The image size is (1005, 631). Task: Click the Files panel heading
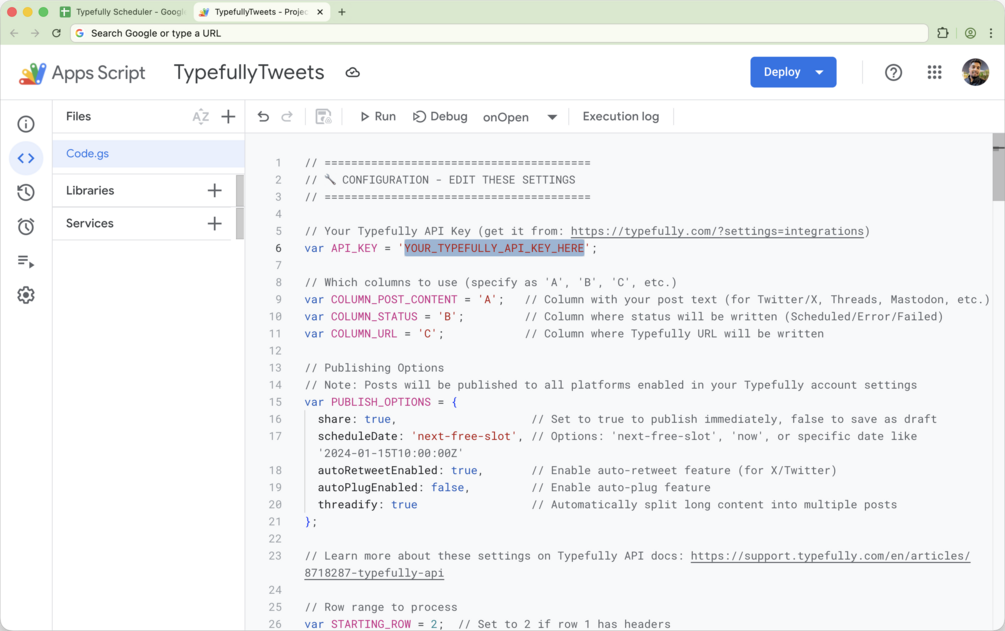point(78,116)
